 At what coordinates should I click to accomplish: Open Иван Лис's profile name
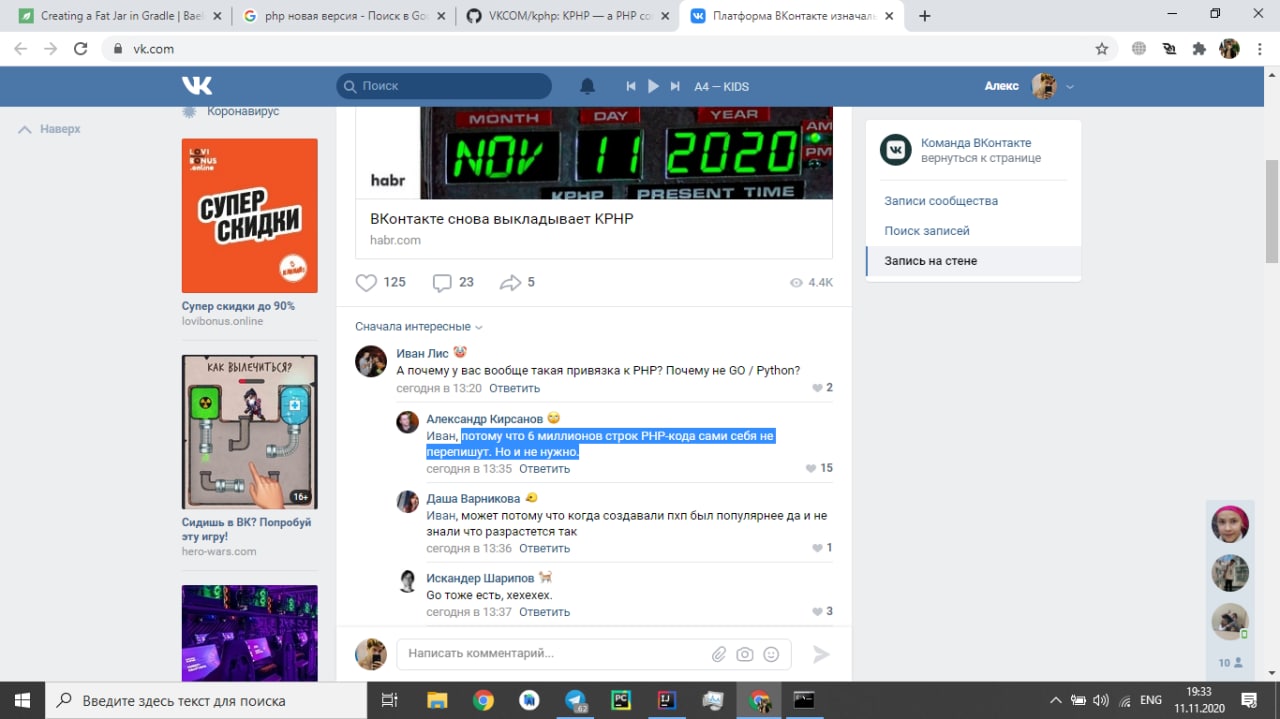(423, 353)
